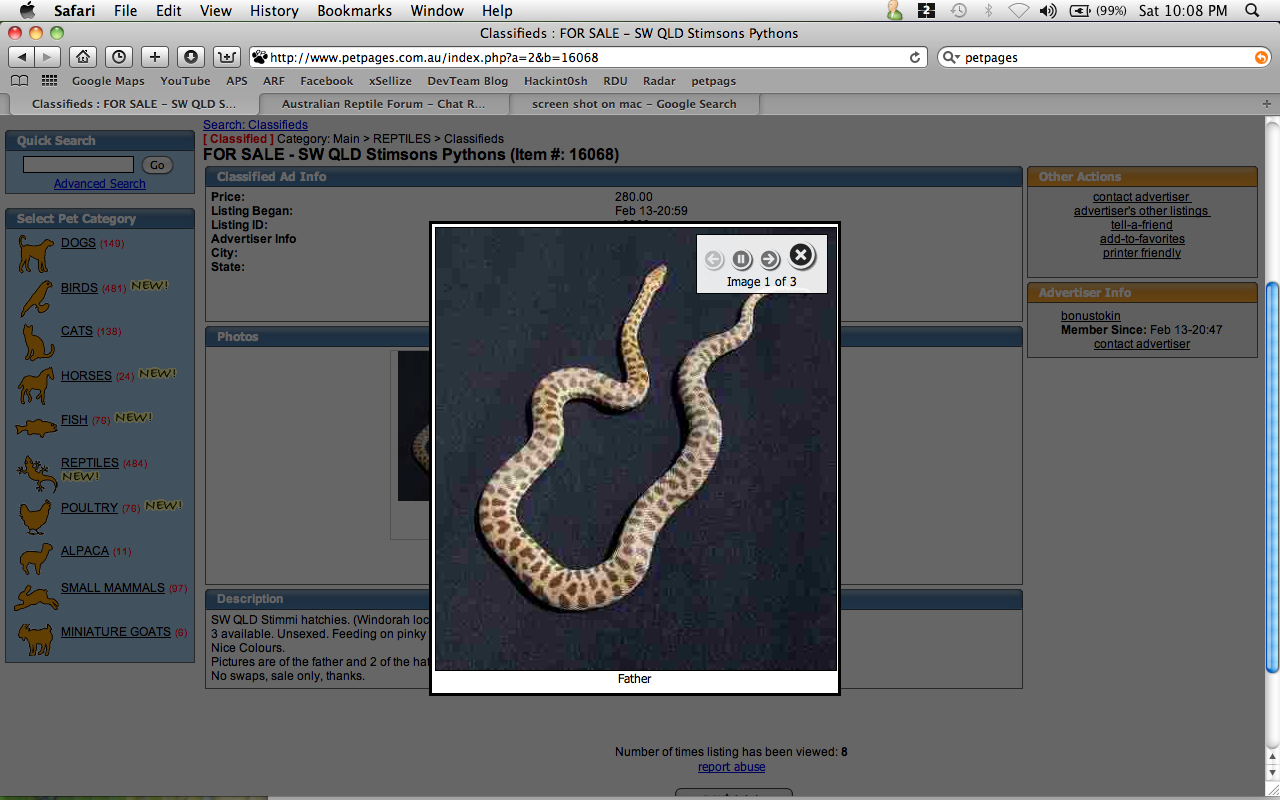
Task: Click the MINIATURE GOATS icon
Action: click(x=35, y=640)
